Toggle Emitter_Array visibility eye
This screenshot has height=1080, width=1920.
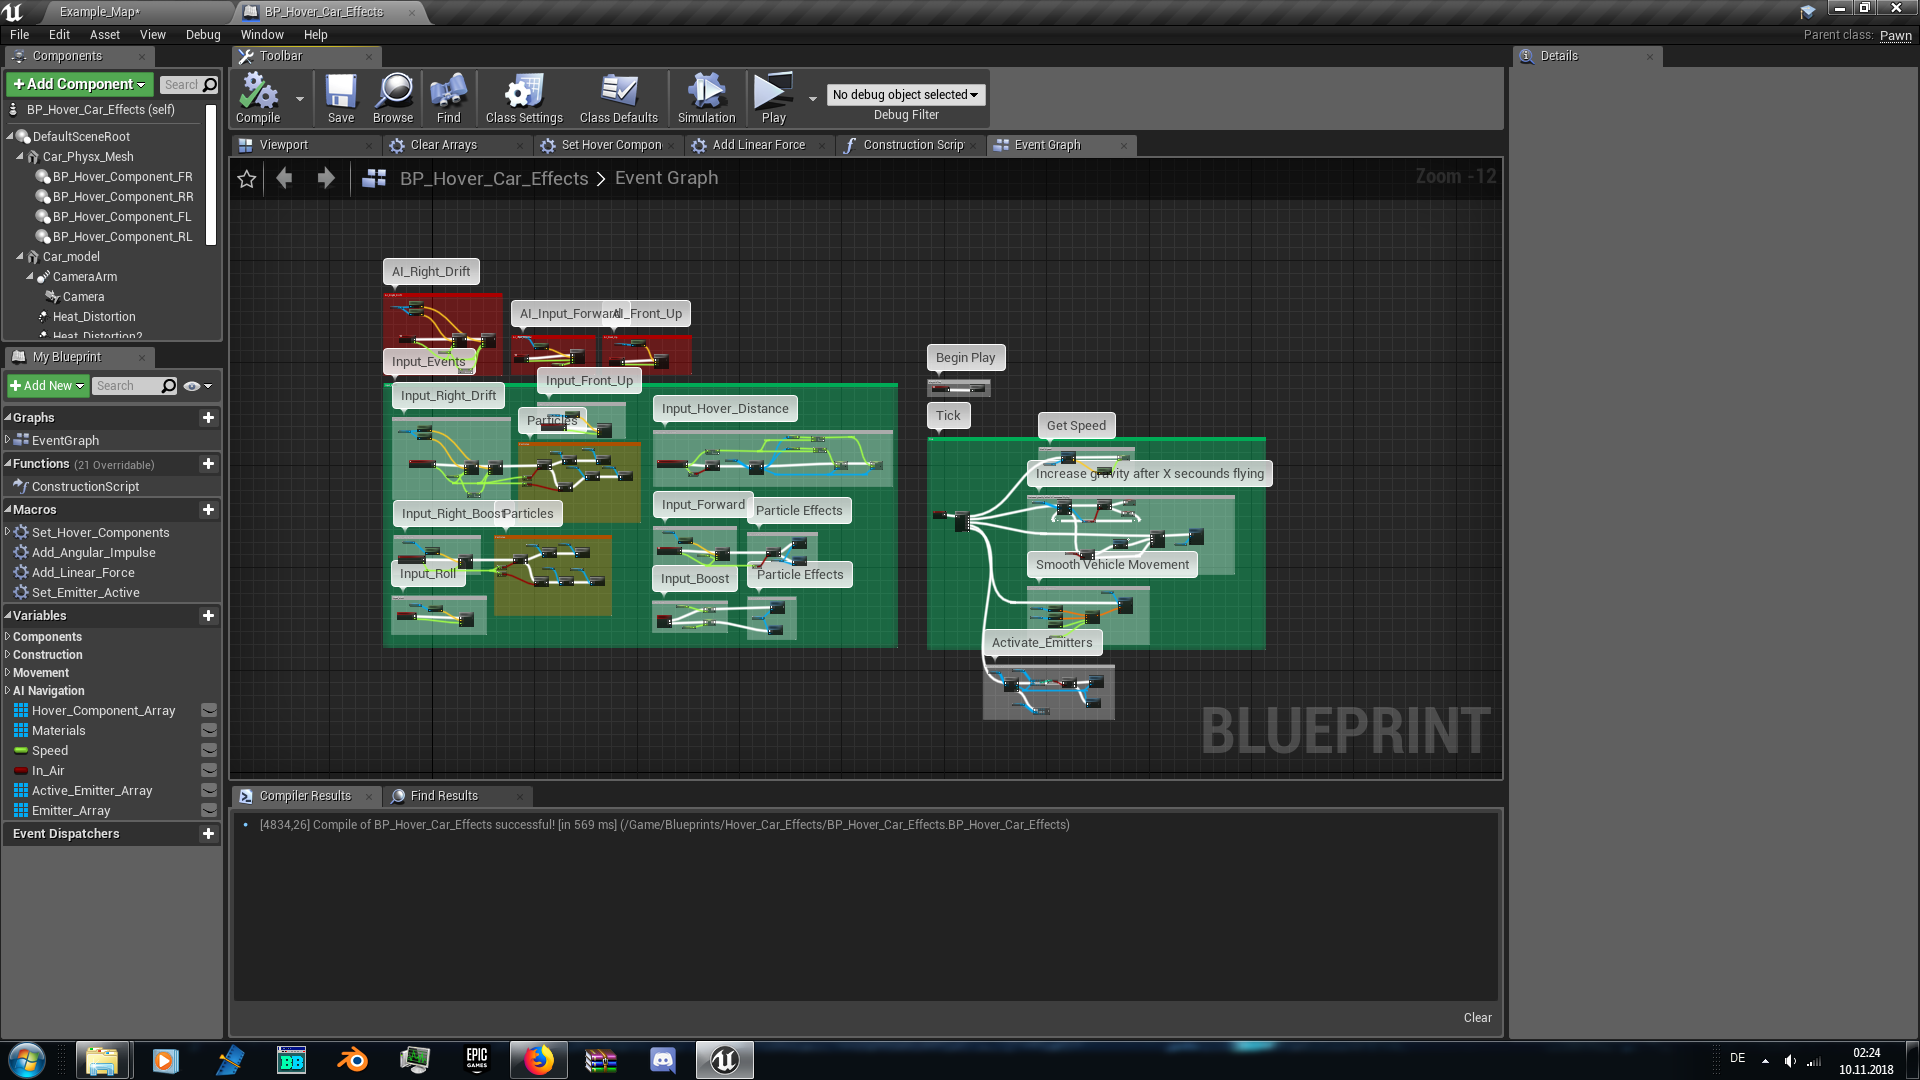209,811
